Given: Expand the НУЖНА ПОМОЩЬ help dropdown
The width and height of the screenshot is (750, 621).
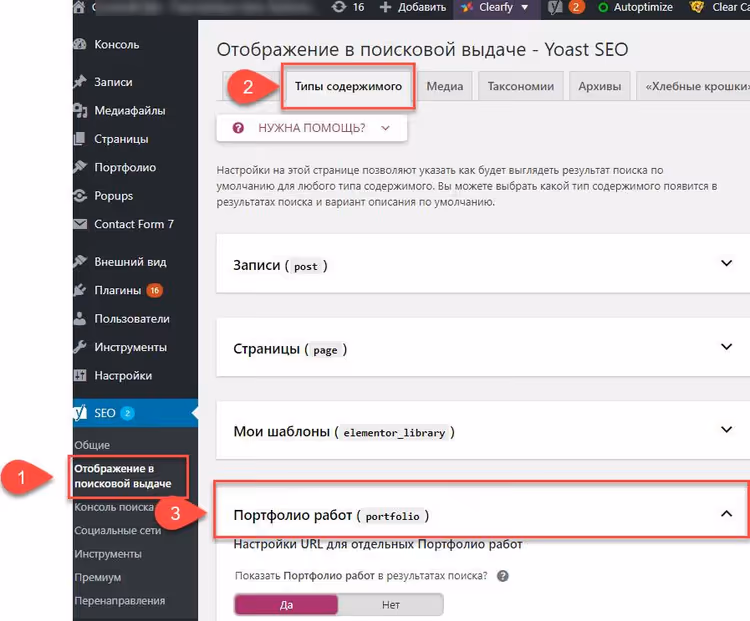Looking at the screenshot, I should [312, 128].
